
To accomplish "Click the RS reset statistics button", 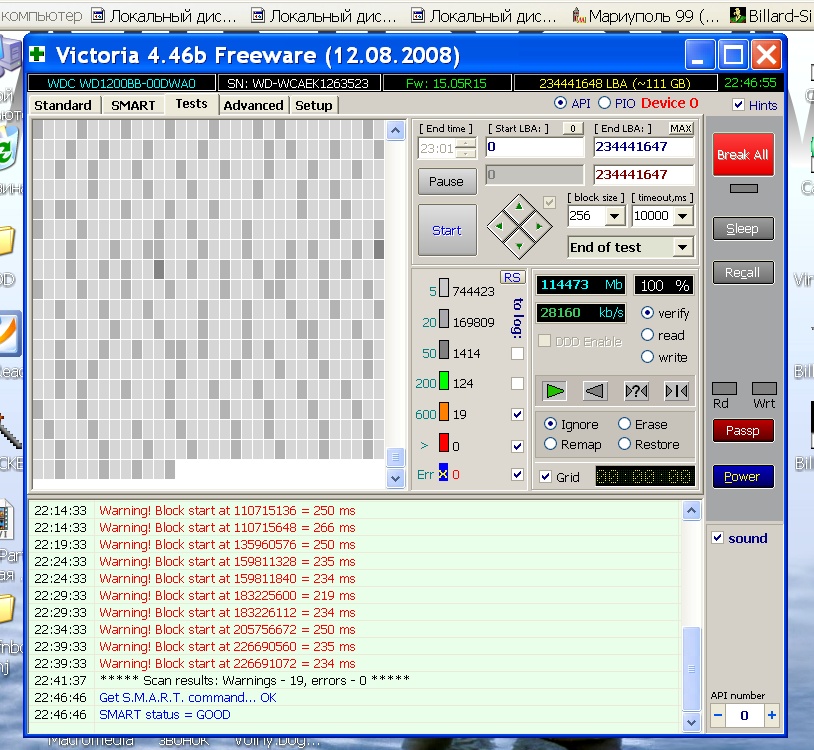I will (512, 277).
